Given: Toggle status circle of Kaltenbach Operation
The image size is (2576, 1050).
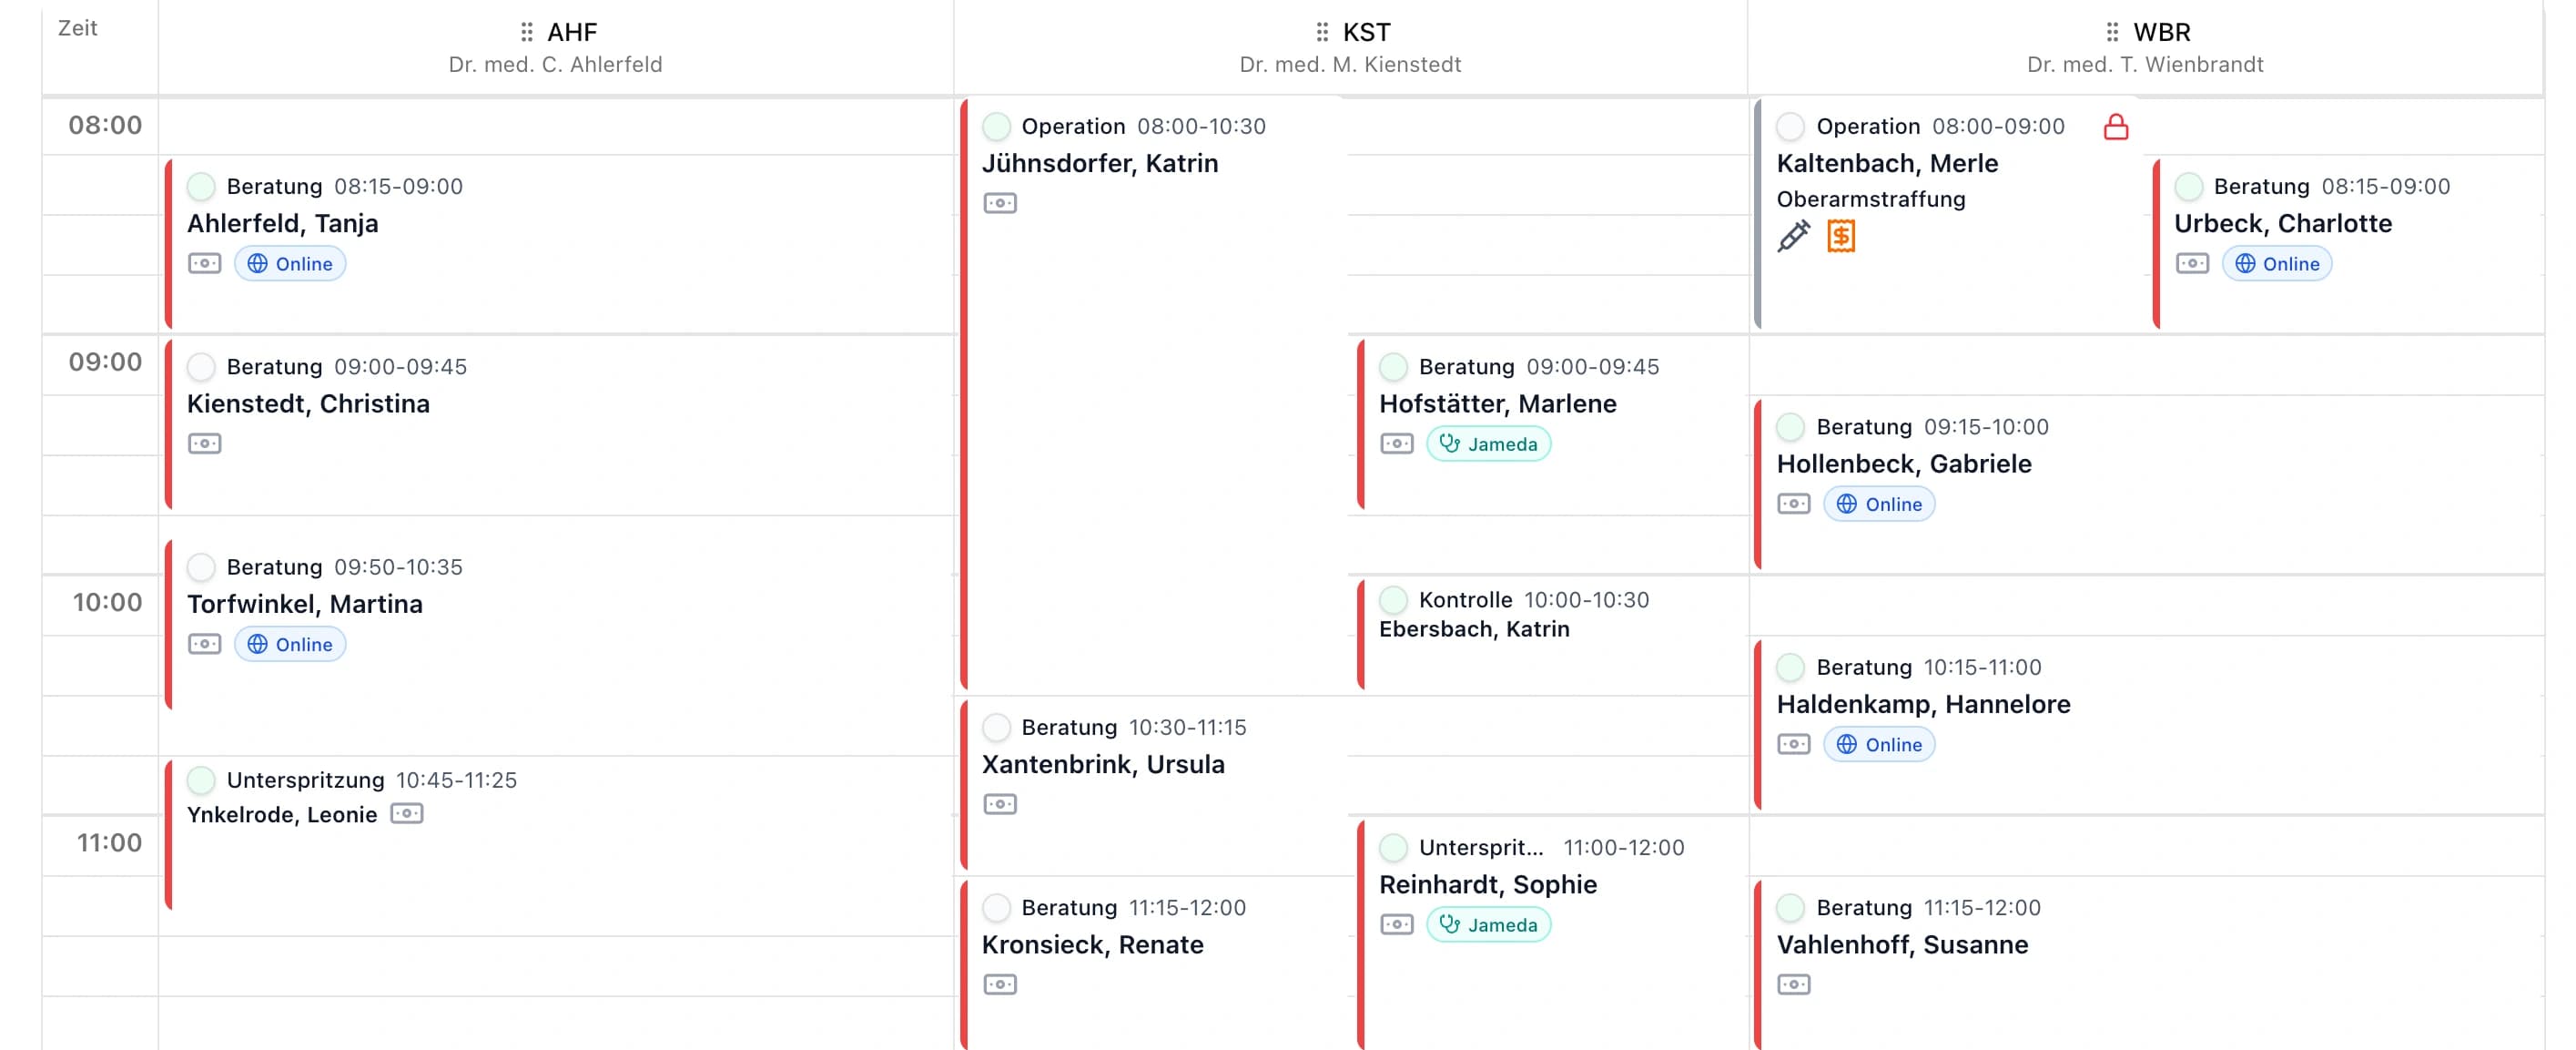Looking at the screenshot, I should pyautogui.click(x=1790, y=126).
